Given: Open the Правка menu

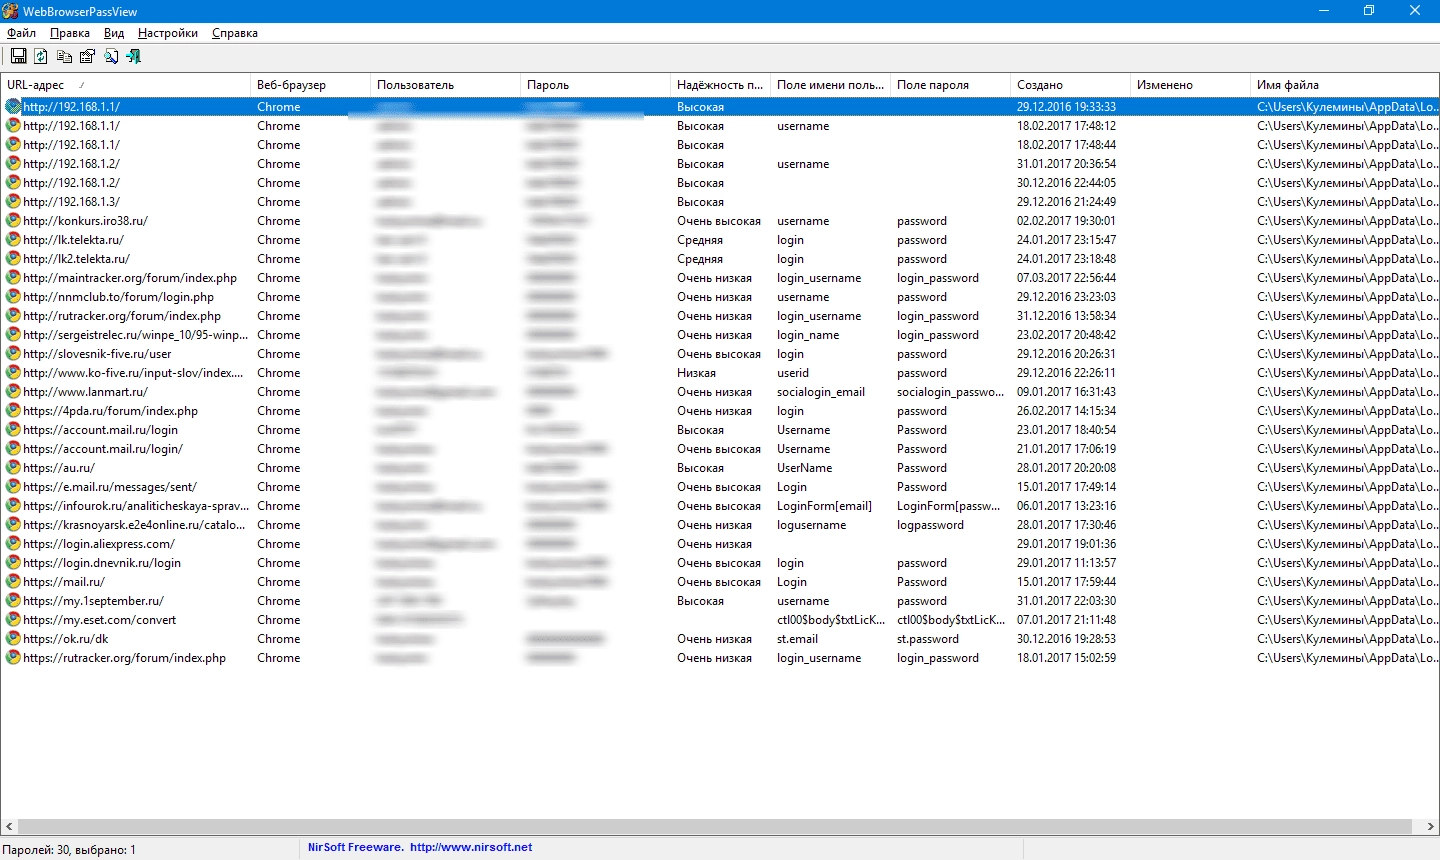Looking at the screenshot, I should click(70, 33).
